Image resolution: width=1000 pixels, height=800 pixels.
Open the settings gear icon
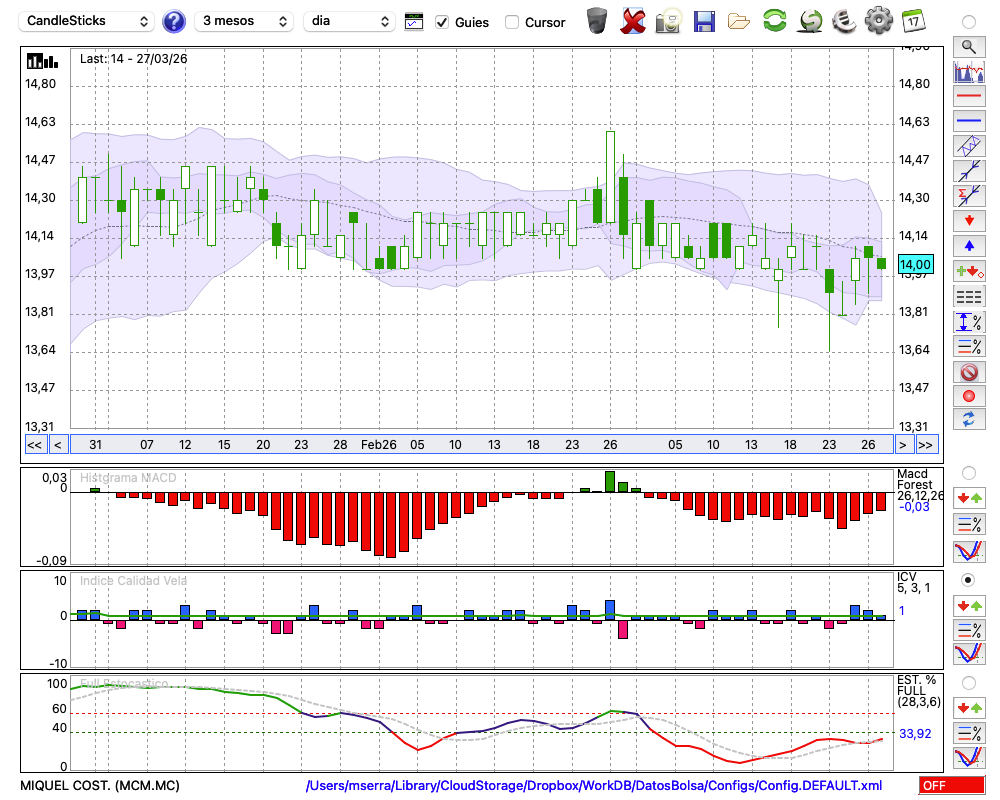pyautogui.click(x=878, y=20)
